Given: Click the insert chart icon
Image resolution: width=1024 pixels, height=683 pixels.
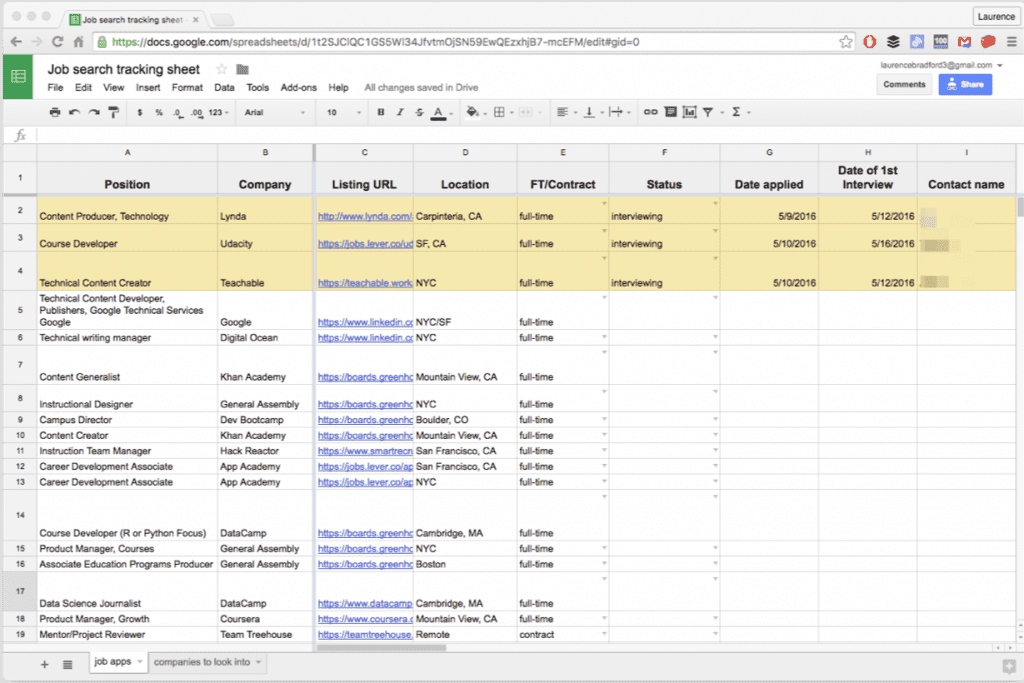Looking at the screenshot, I should 688,112.
